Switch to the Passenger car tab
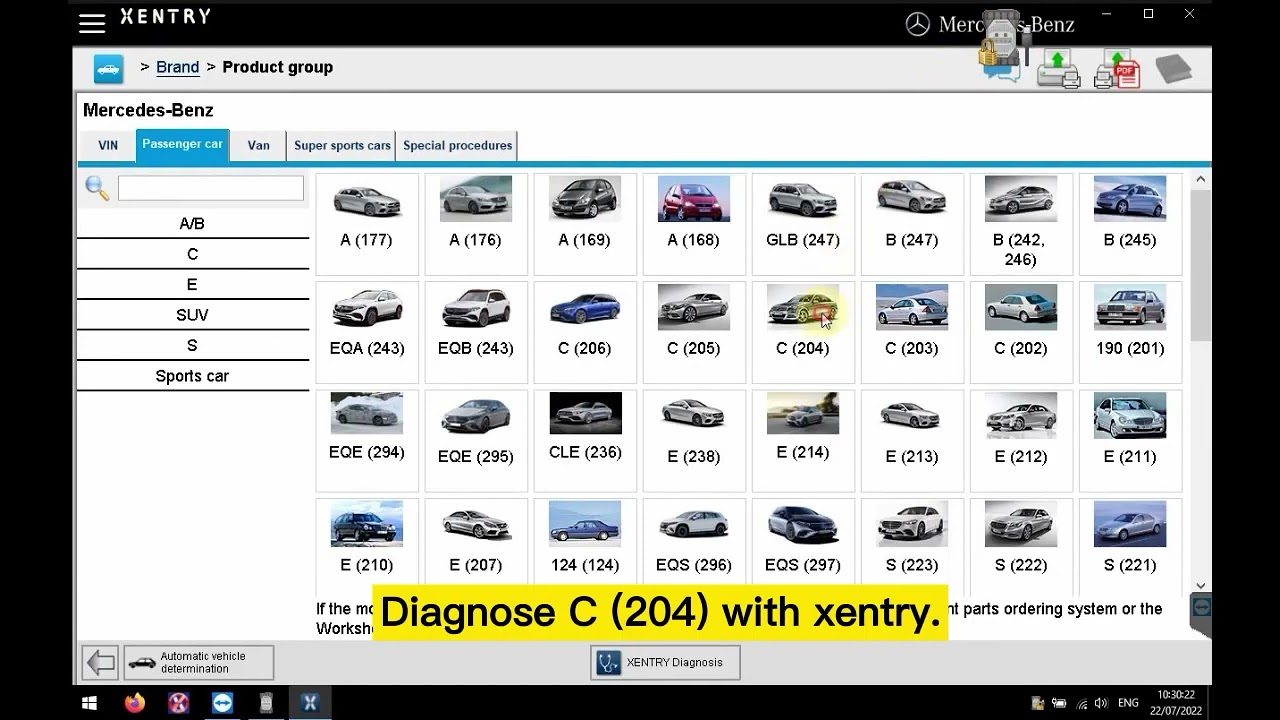This screenshot has width=1280, height=720. pos(182,144)
